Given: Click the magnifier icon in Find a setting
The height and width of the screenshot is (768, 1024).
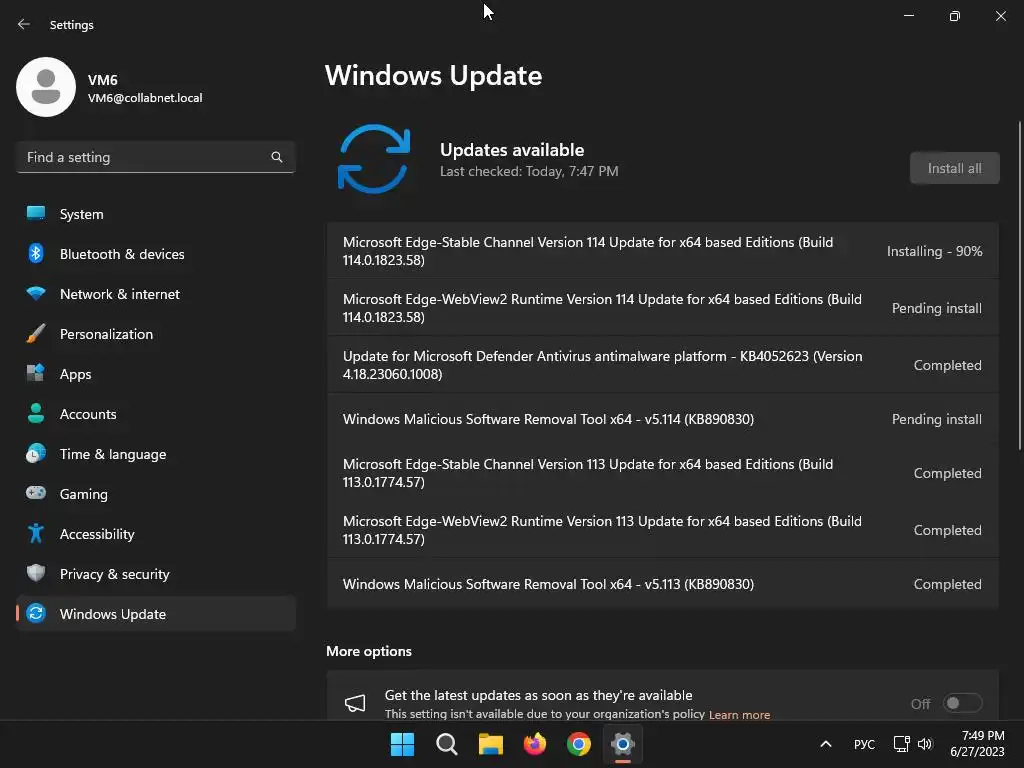Looking at the screenshot, I should point(277,157).
